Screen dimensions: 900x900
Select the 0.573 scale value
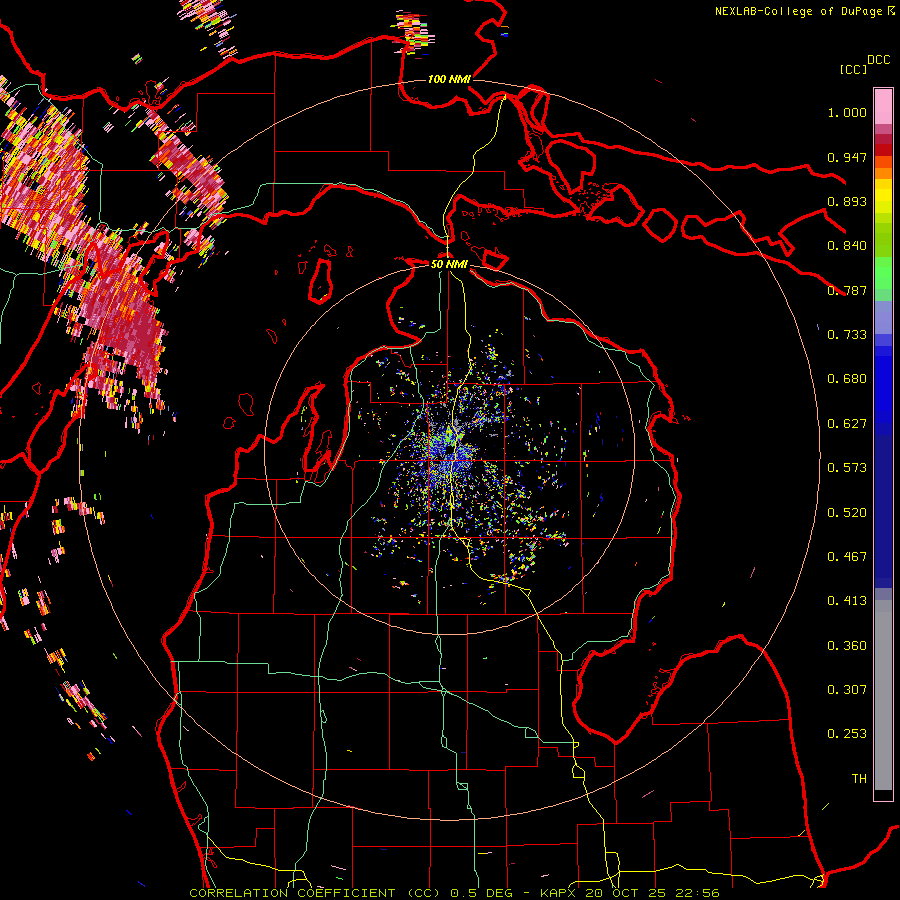(847, 468)
